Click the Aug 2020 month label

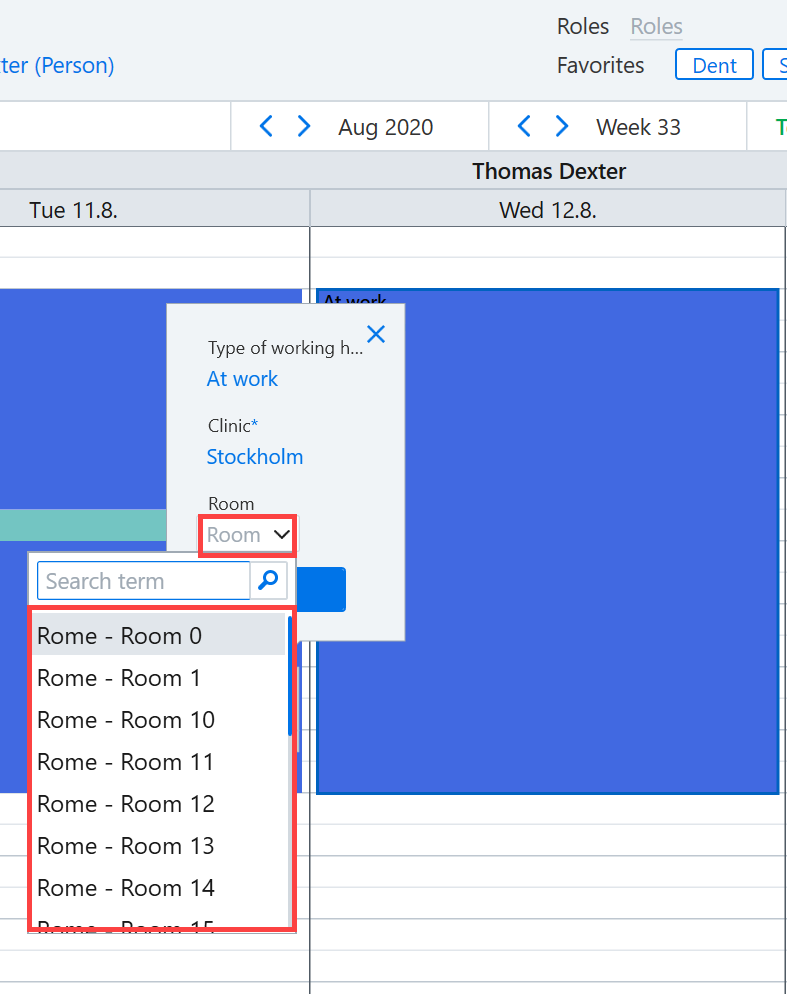tap(386, 127)
